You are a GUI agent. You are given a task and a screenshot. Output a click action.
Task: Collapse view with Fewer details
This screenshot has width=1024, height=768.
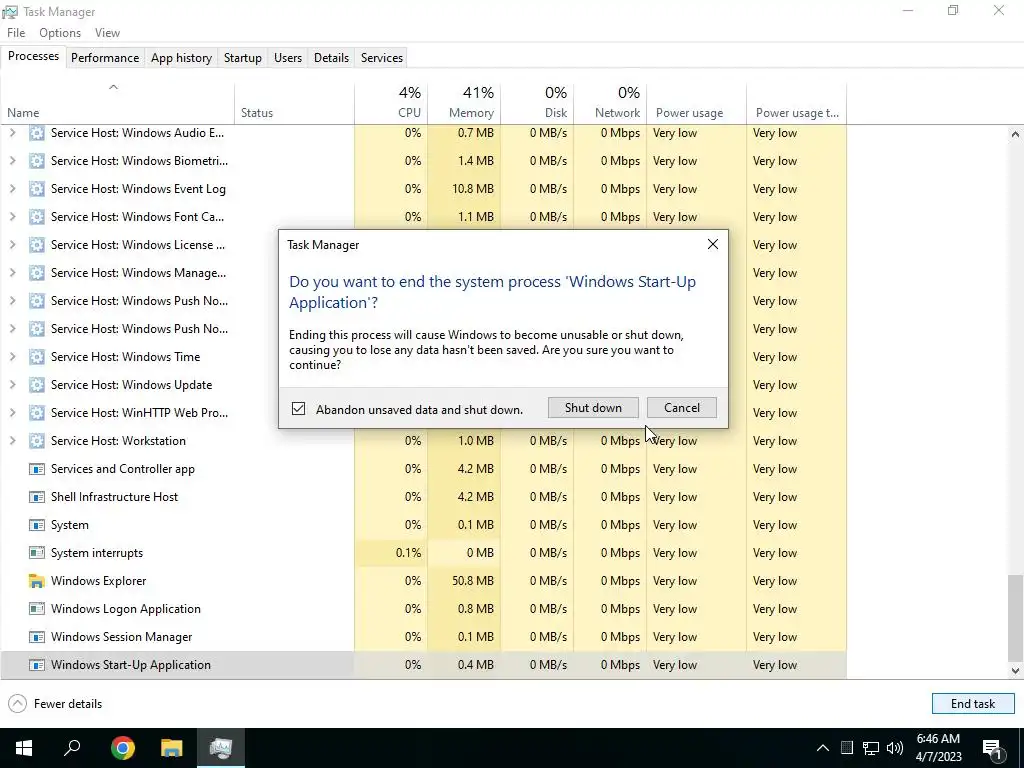55,703
